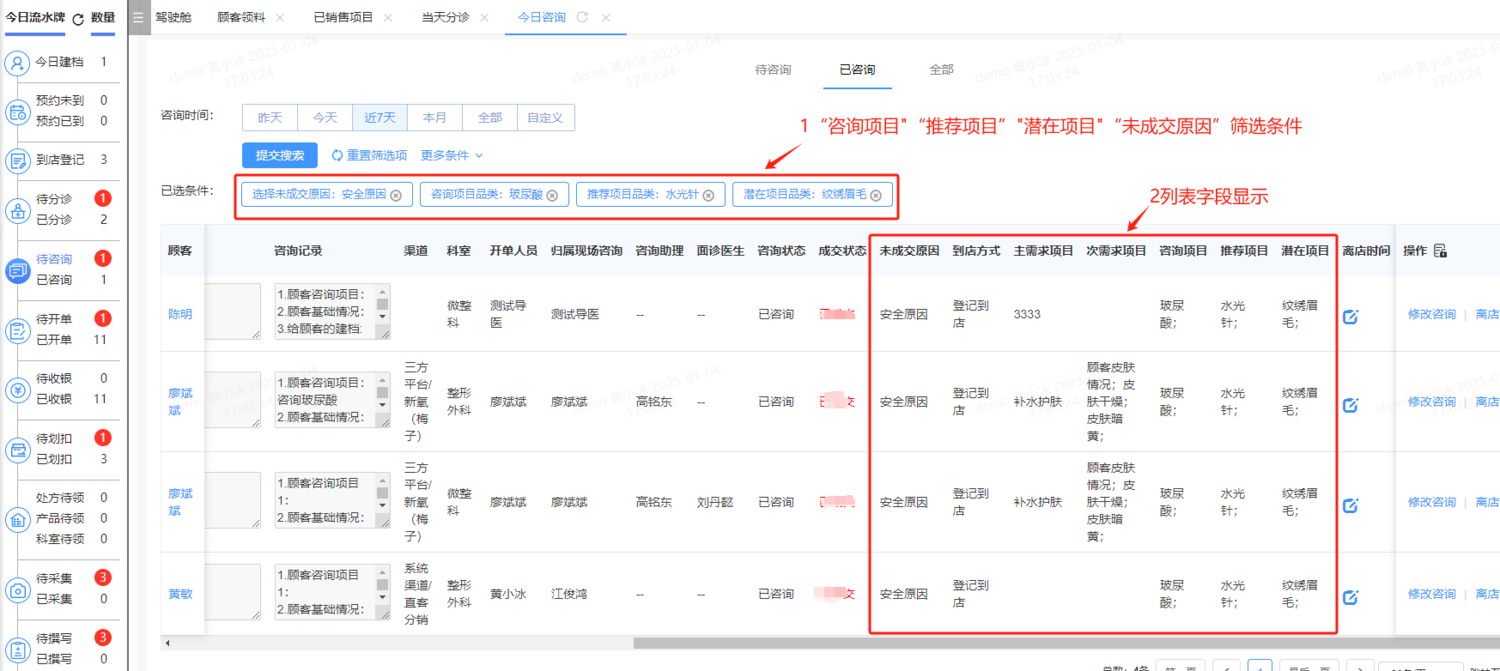Open the 到店登记 sidebar entry
The width and height of the screenshot is (1500, 671).
point(18,159)
